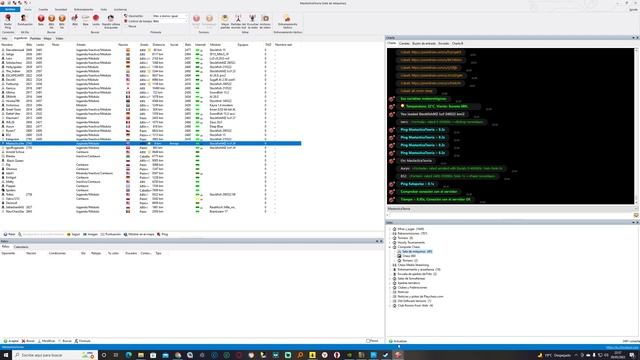Image resolution: width=640 pixels, height=360 pixels.
Task: Open File Explorer from taskbar
Action: pos(141,355)
